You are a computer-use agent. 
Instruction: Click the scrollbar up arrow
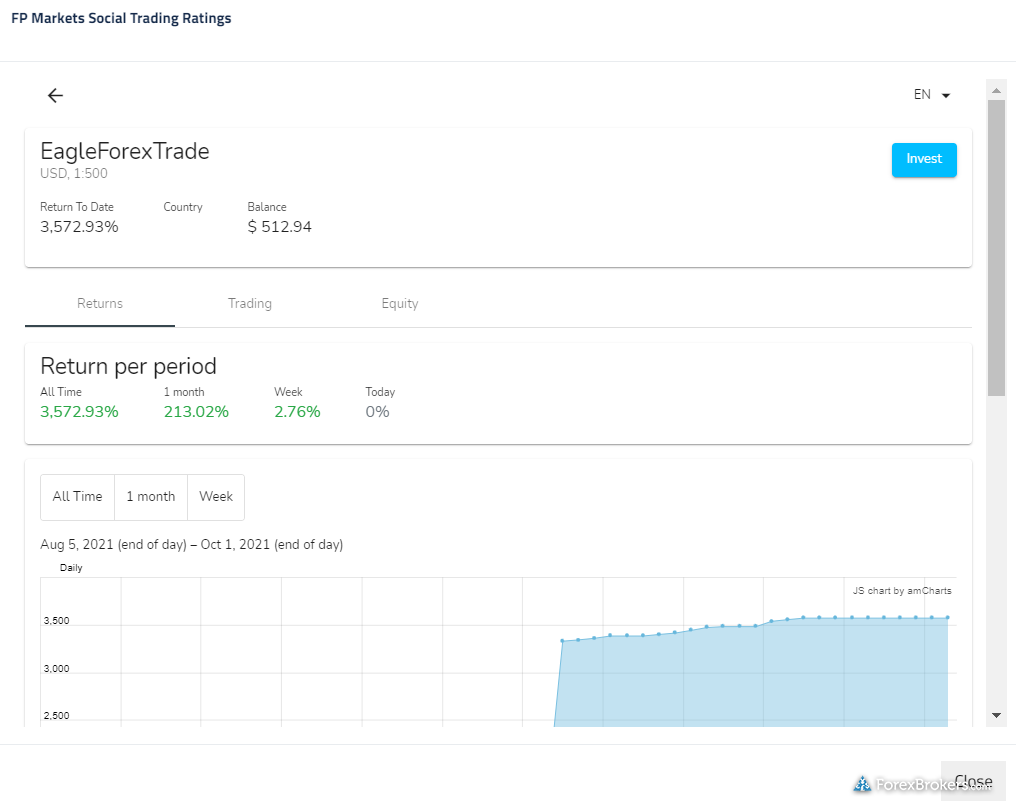click(x=997, y=91)
